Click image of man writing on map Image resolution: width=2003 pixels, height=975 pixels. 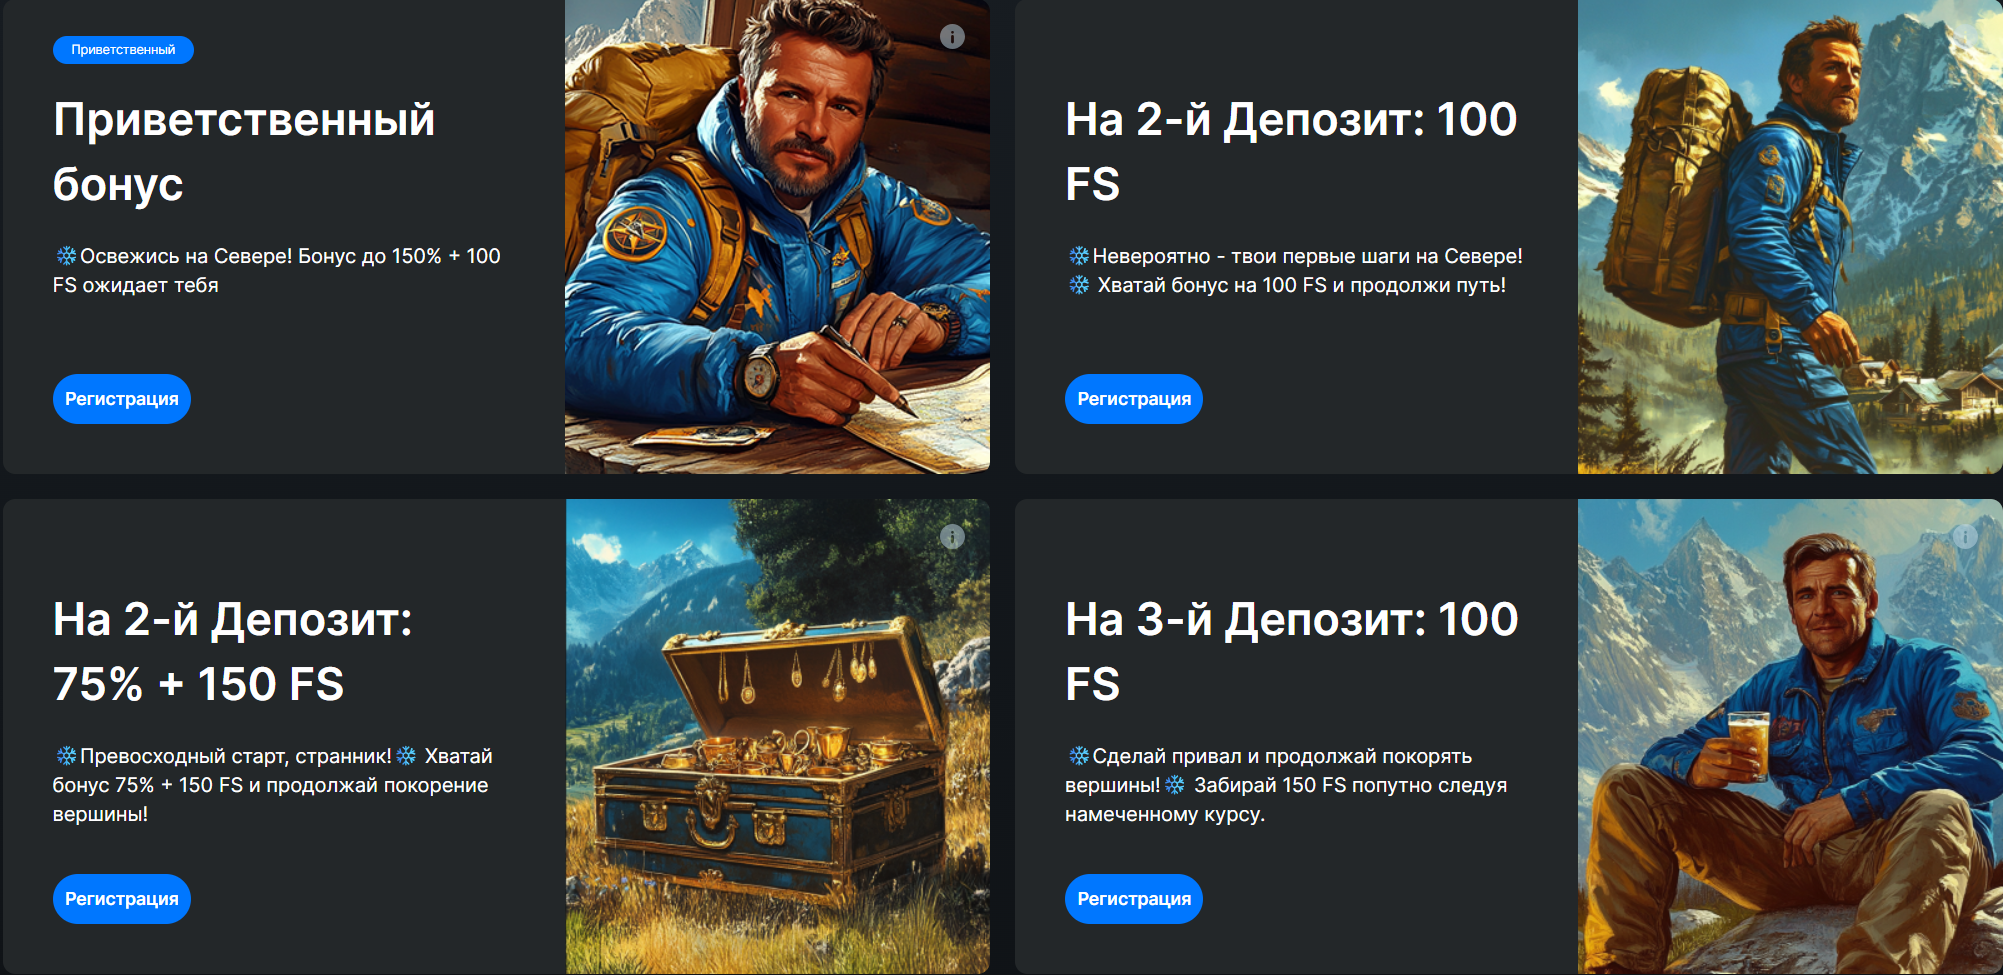(x=778, y=236)
